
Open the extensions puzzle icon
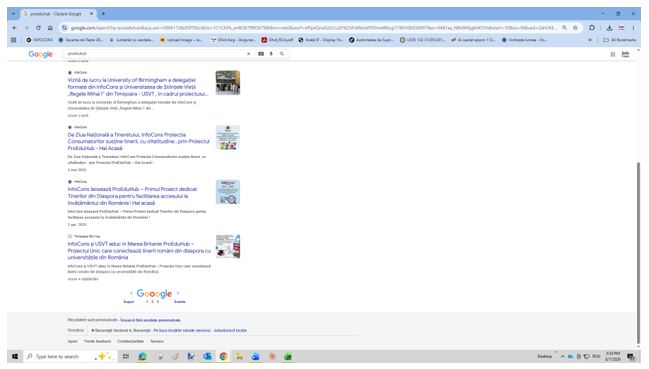[x=592, y=28]
